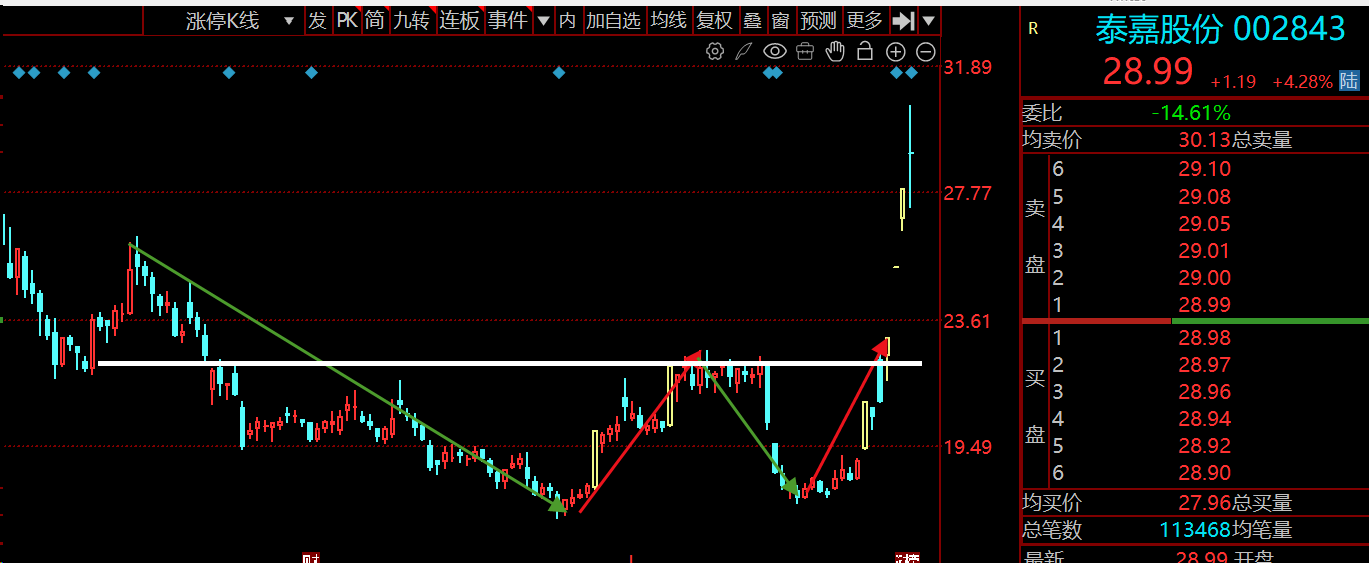
Task: Toggle the 均线 moving average display
Action: 669,20
